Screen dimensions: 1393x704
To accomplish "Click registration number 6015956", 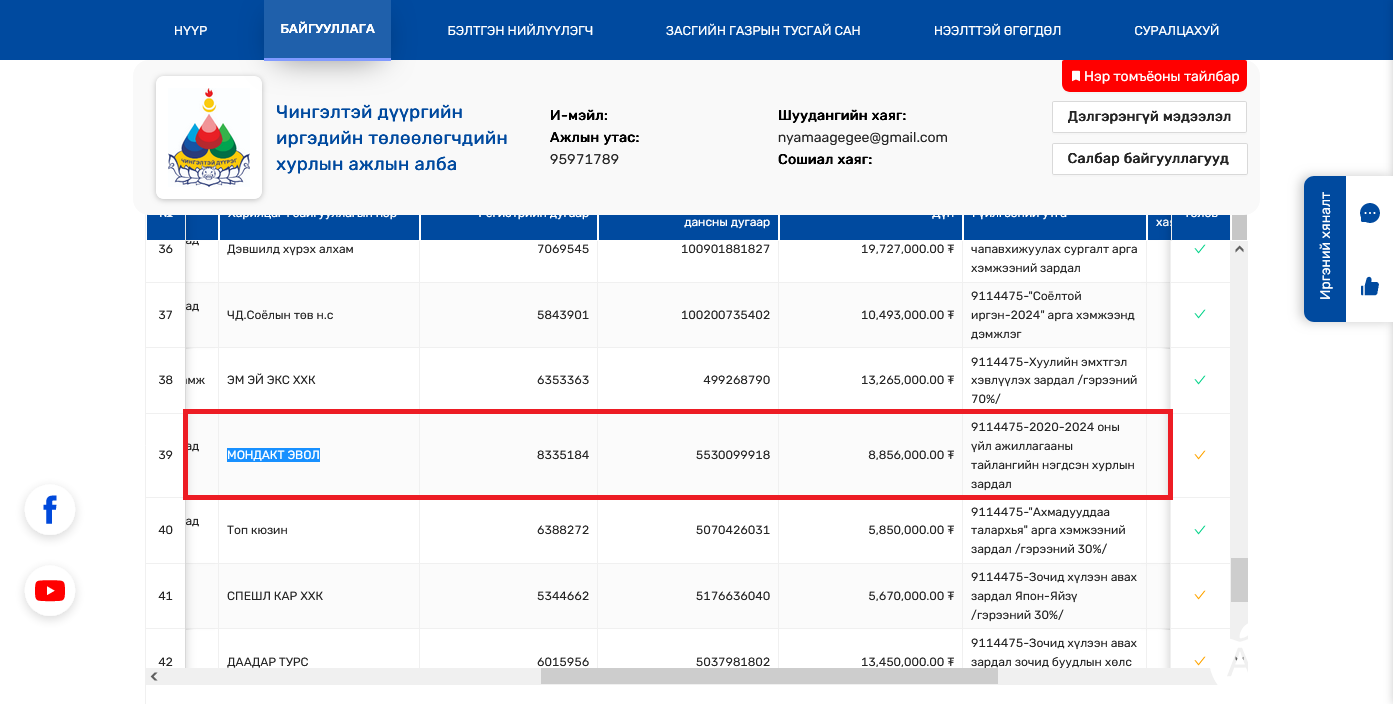I will pos(563,662).
